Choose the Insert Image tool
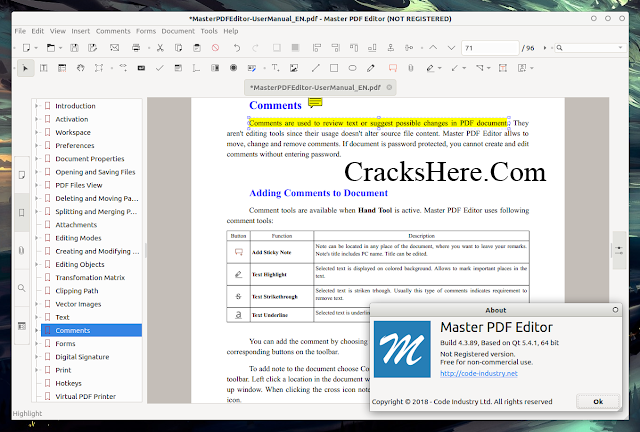Viewport: 640px width, 432px height. tap(294, 68)
